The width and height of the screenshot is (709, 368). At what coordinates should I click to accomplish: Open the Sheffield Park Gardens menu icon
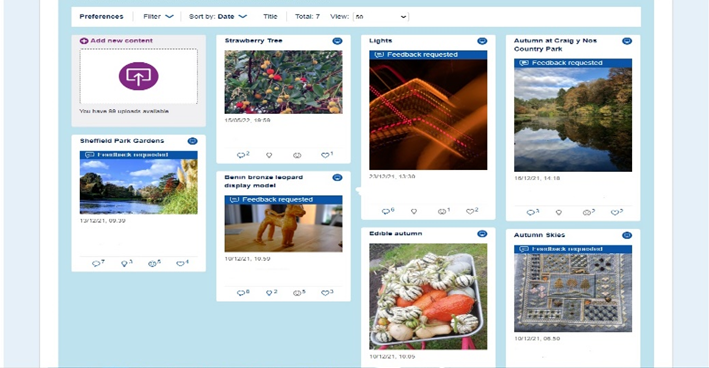pos(193,141)
